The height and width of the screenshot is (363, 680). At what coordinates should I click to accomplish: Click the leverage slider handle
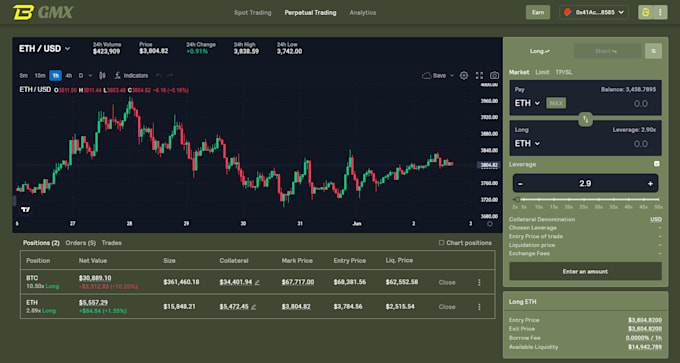(516, 199)
